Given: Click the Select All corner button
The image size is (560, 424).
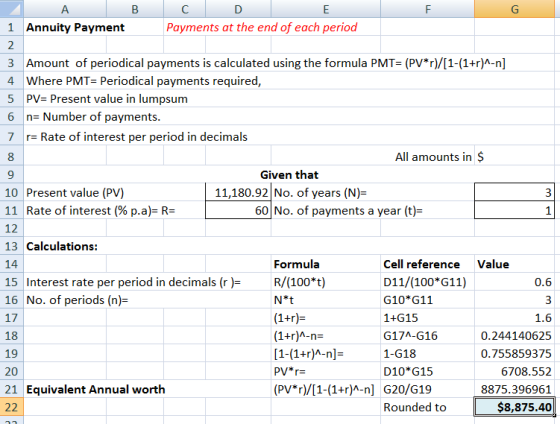Looking at the screenshot, I should [x=11, y=9].
